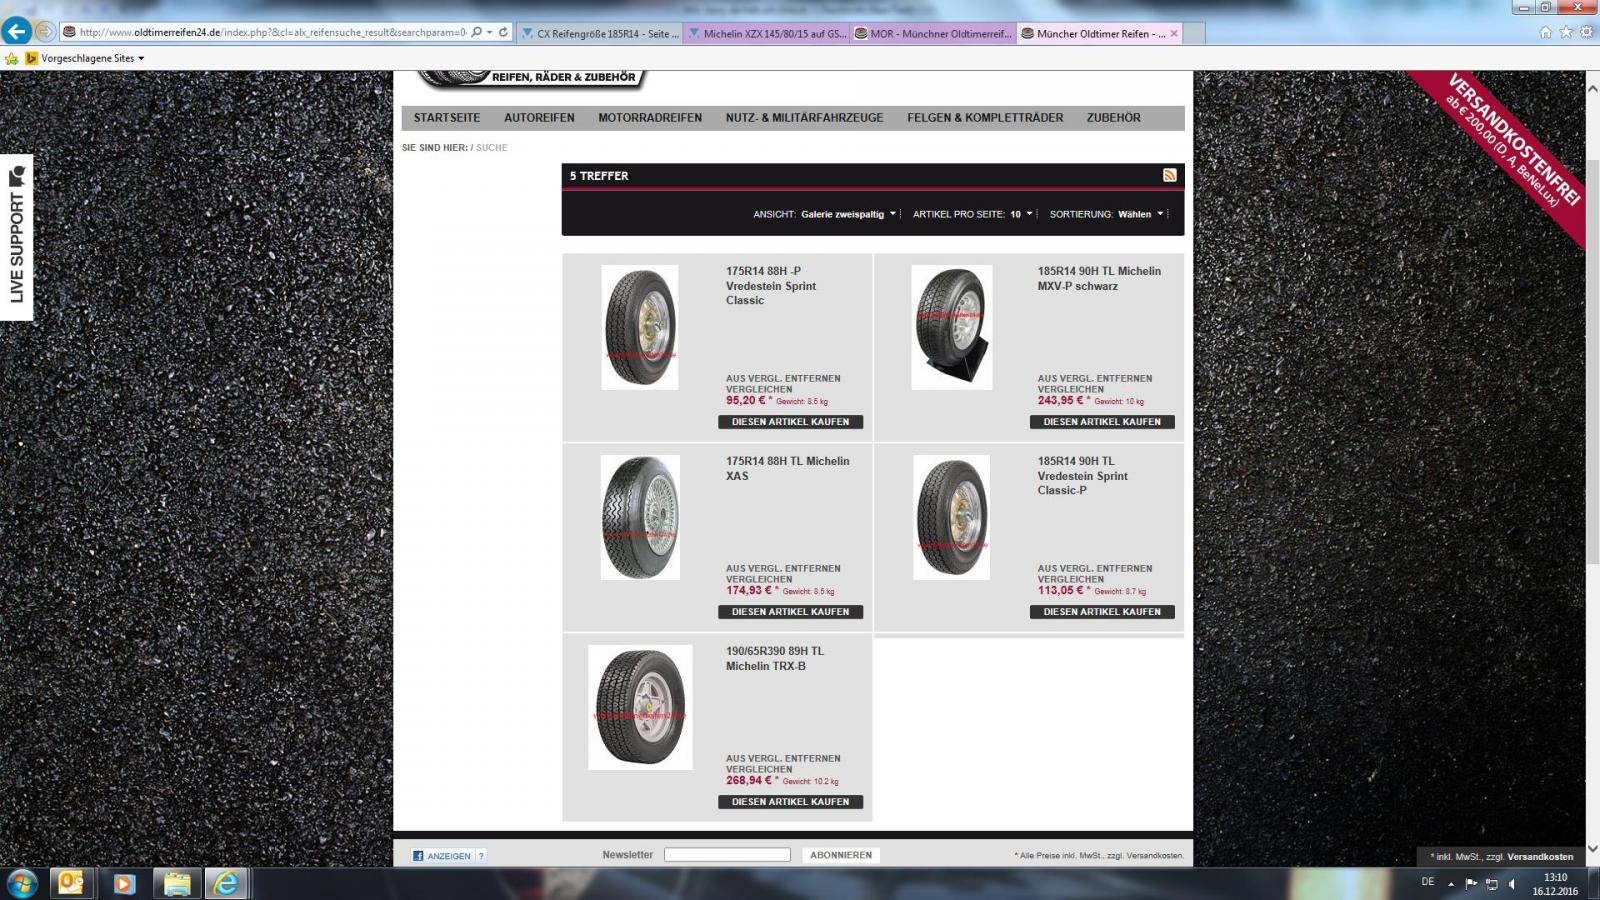Buy the 175R14 Michelin XAS tire
Screen dimensions: 1600x900
[790, 612]
